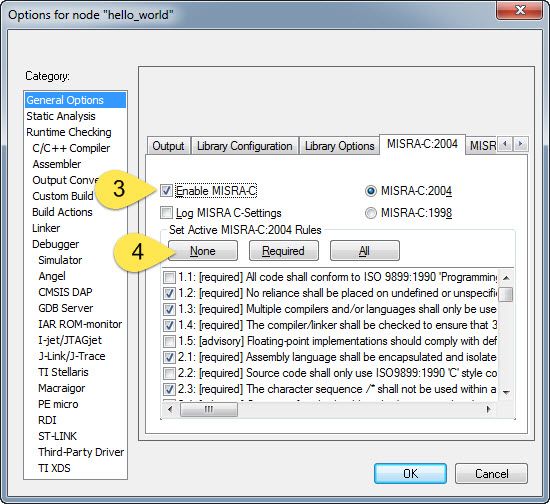This screenshot has width=550, height=504.
Task: Select TI XDS category
Action: coord(75,468)
